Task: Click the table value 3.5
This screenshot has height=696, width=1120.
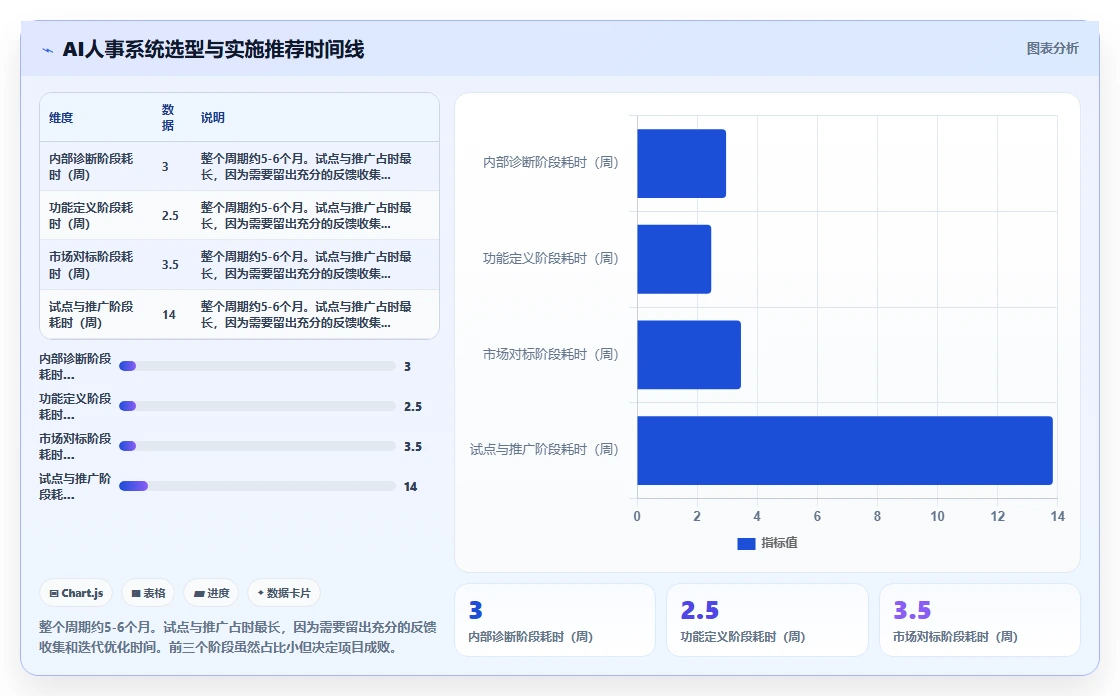Action: click(x=170, y=265)
